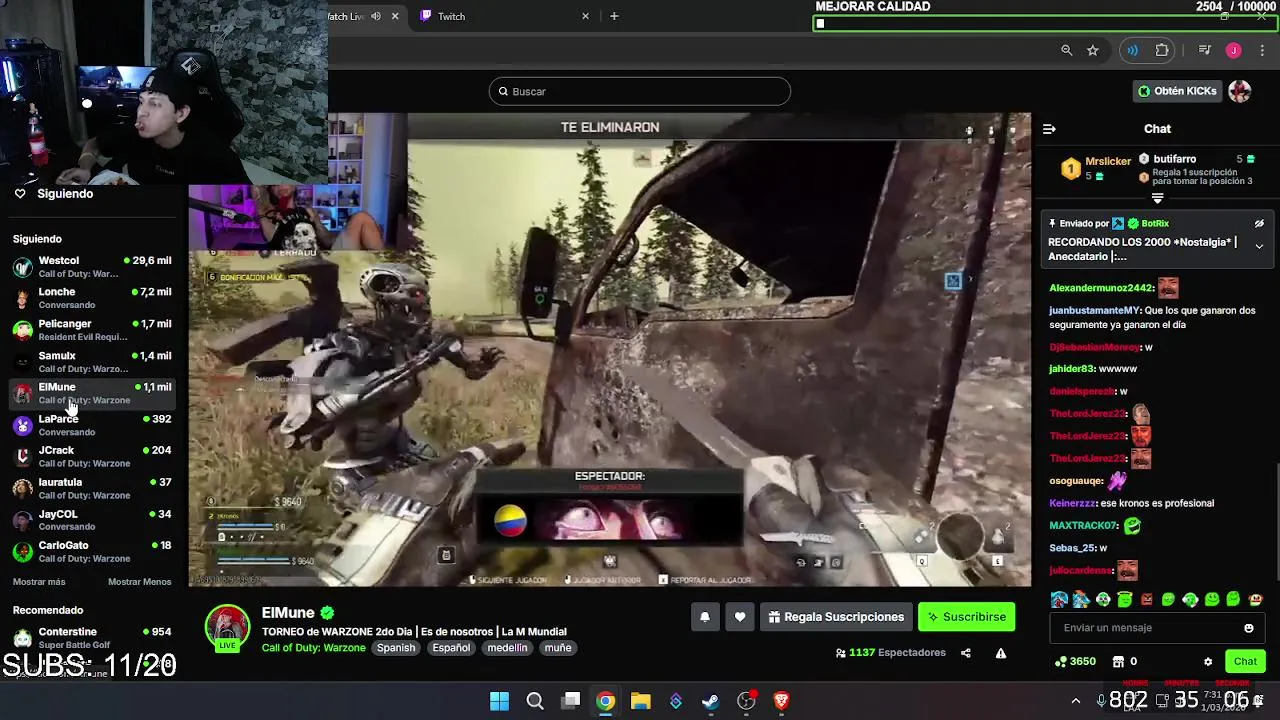
Task: Open ElMune channel in sidebar
Action: click(x=94, y=393)
